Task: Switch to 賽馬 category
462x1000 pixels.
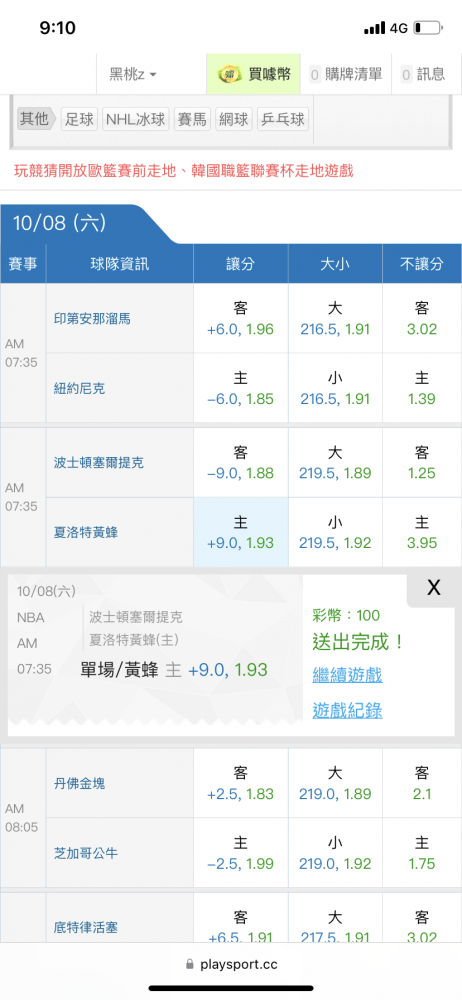Action: coord(192,119)
